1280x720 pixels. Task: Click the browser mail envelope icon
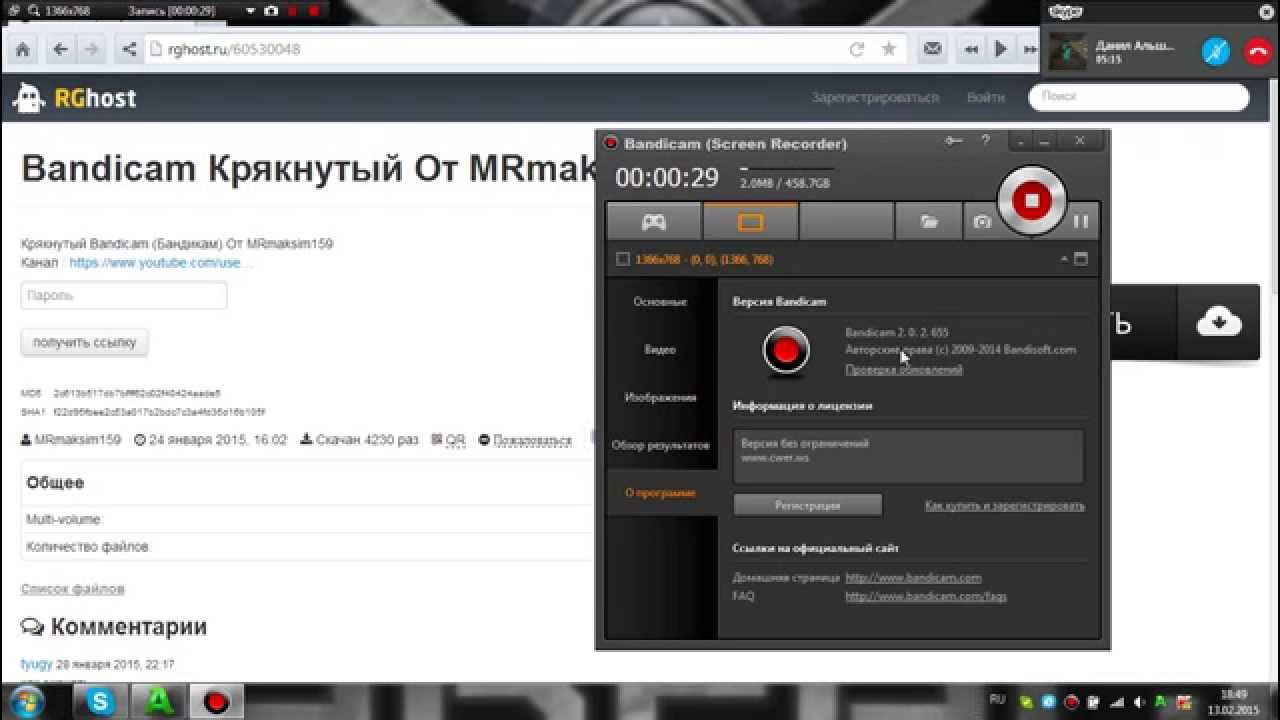[x=932, y=49]
